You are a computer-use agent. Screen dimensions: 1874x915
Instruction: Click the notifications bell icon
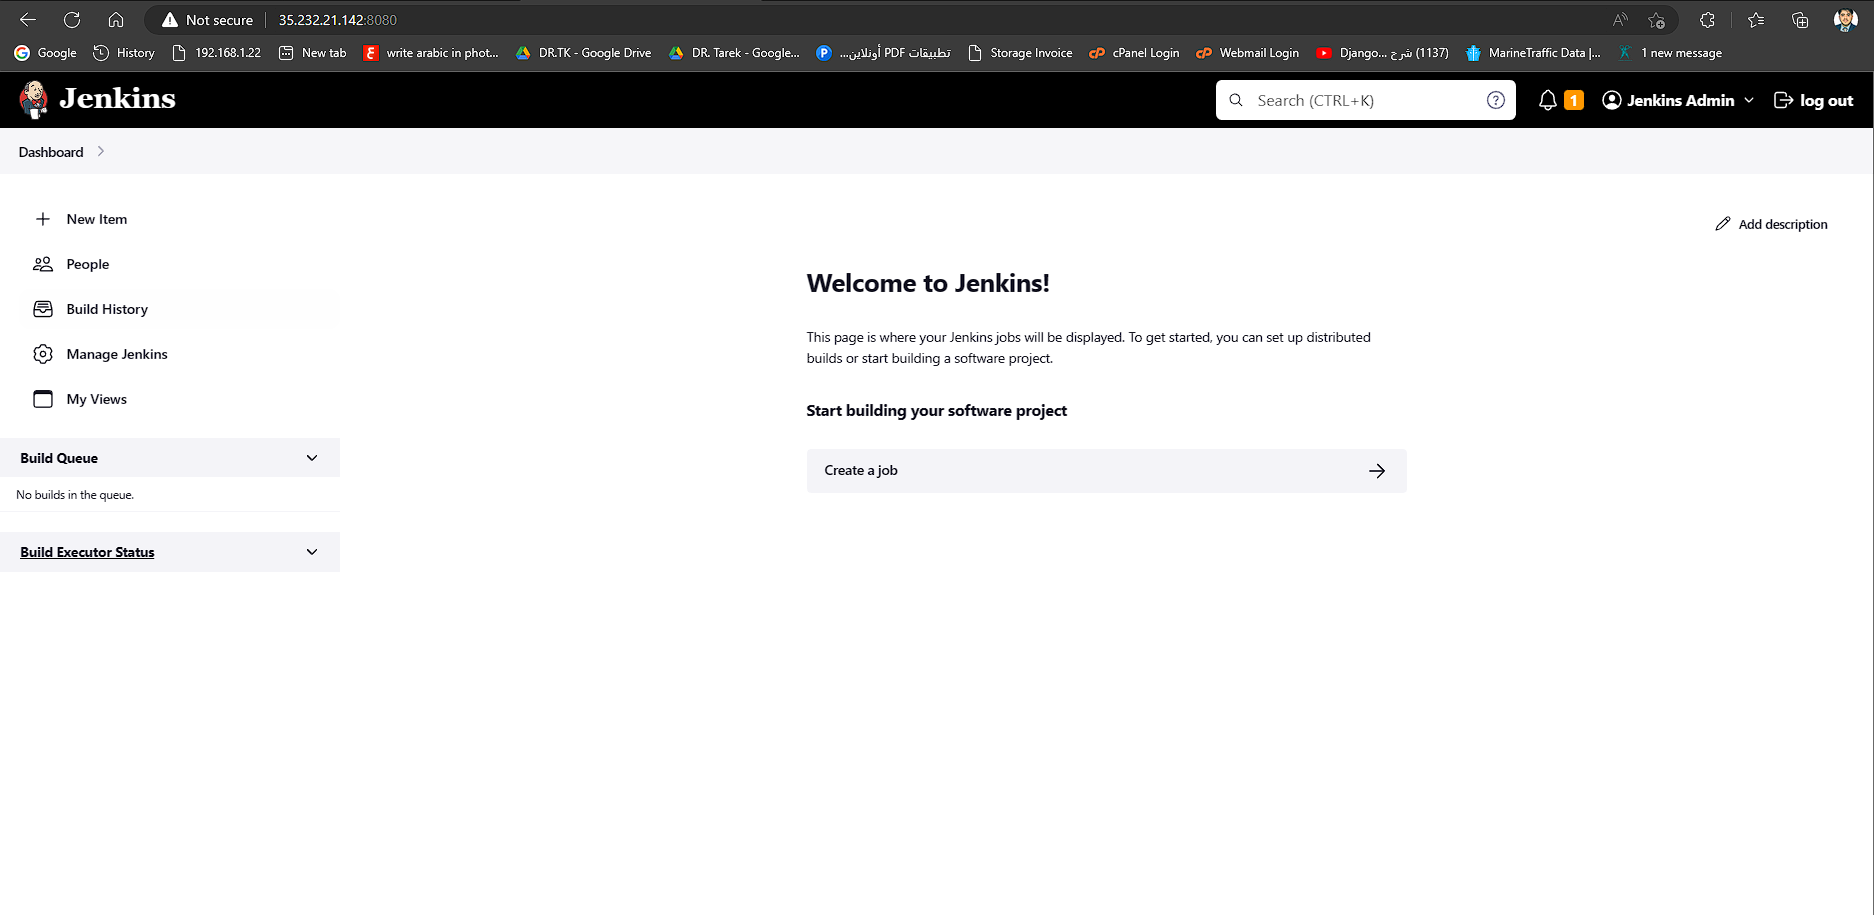point(1548,100)
